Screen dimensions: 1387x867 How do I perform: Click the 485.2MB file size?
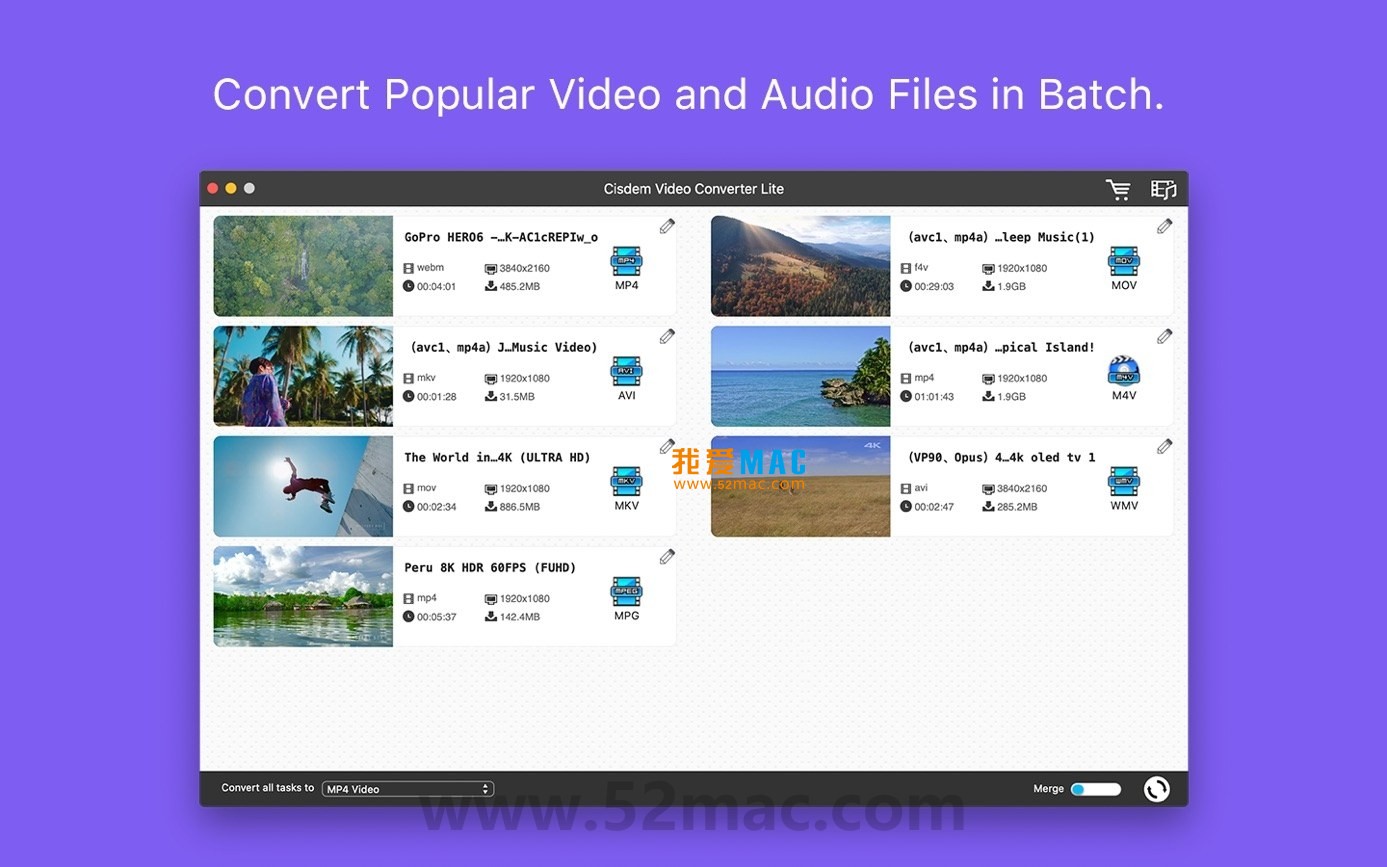click(x=519, y=286)
